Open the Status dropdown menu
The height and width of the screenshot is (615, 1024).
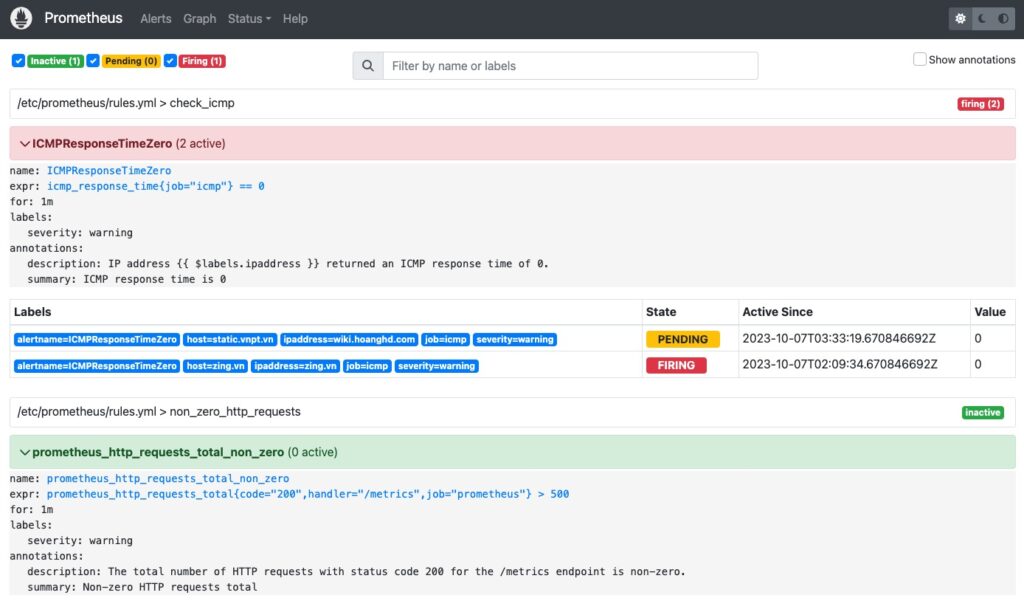tap(249, 19)
